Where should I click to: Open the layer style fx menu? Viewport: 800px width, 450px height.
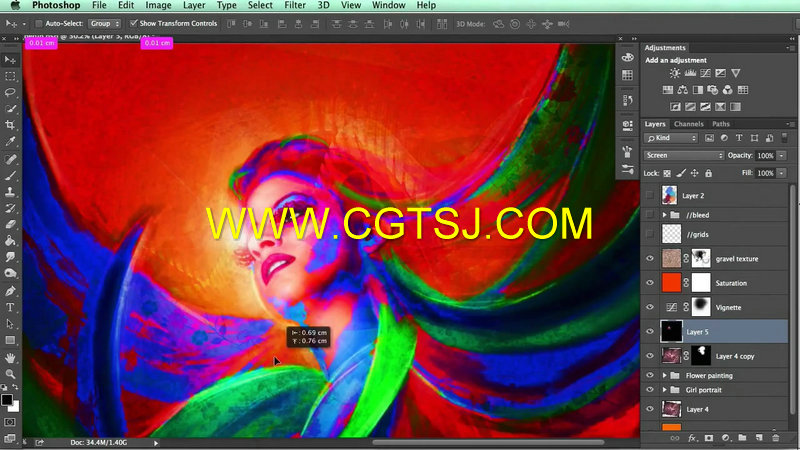(692, 438)
